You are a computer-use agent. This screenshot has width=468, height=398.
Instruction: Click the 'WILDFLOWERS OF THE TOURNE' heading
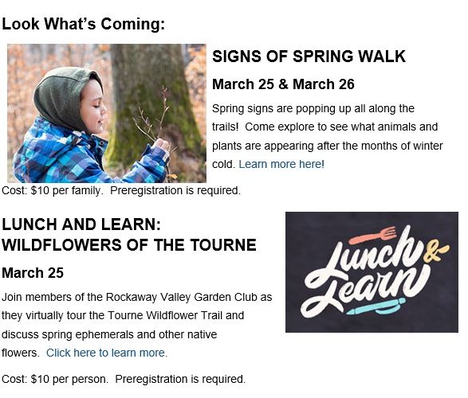click(x=129, y=245)
